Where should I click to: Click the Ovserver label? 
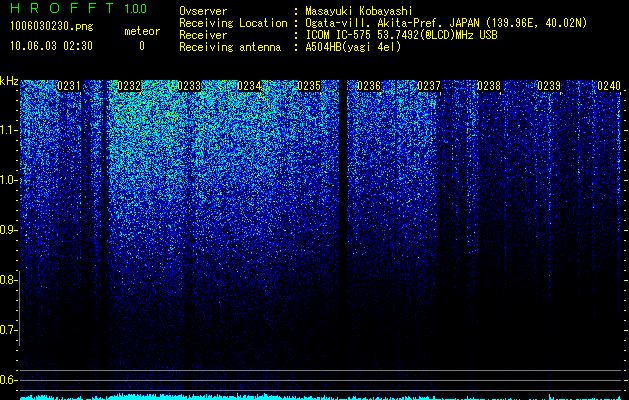[x=203, y=11]
